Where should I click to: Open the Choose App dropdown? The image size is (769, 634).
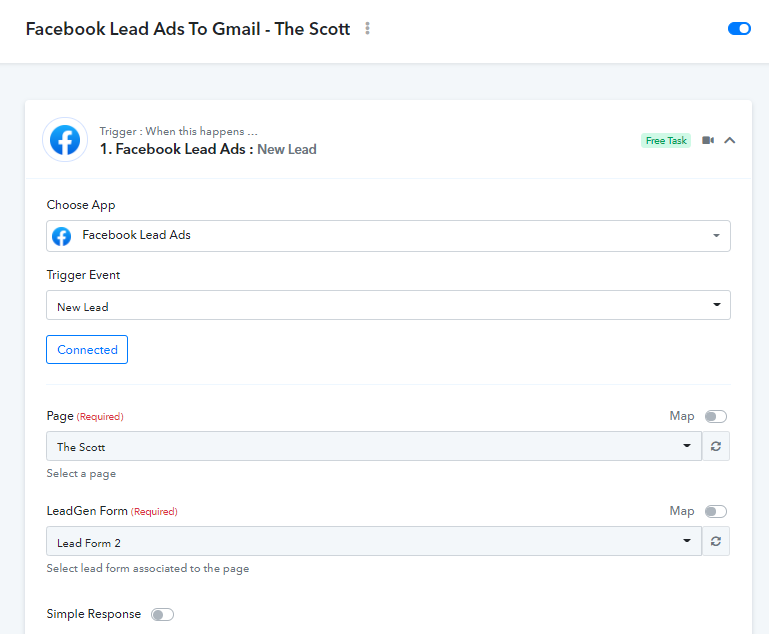pyautogui.click(x=388, y=236)
